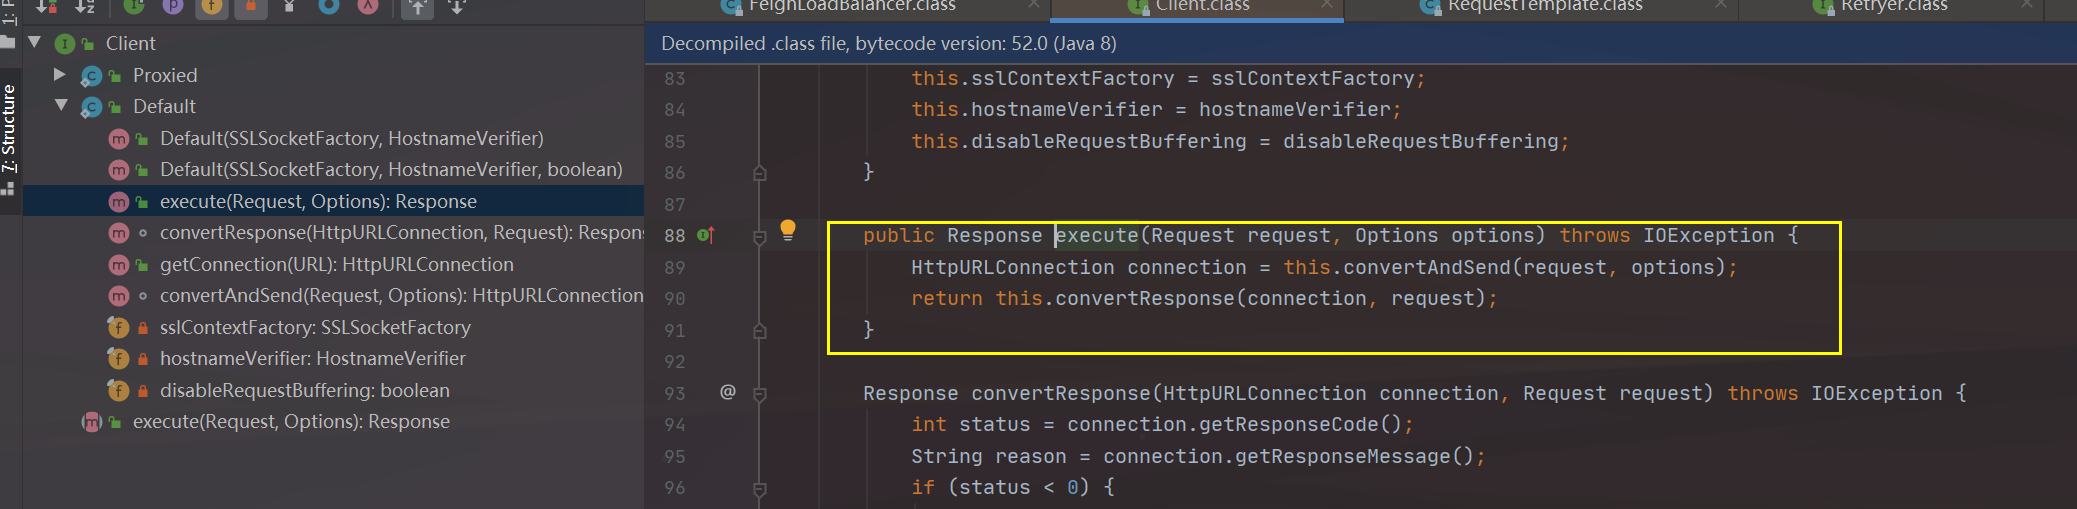Toggle Sort Alphabetically in Structure toolbar
Screen dimensions: 2077x509
(x=85, y=6)
